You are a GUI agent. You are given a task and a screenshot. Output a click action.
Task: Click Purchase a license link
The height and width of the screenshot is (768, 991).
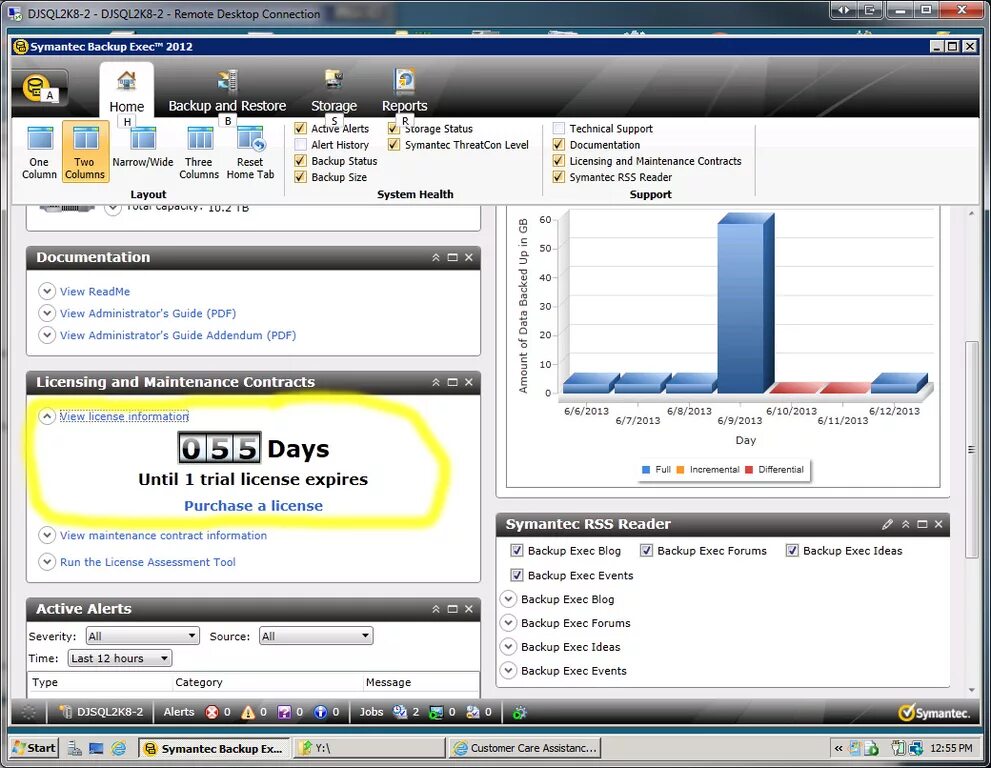pos(253,506)
